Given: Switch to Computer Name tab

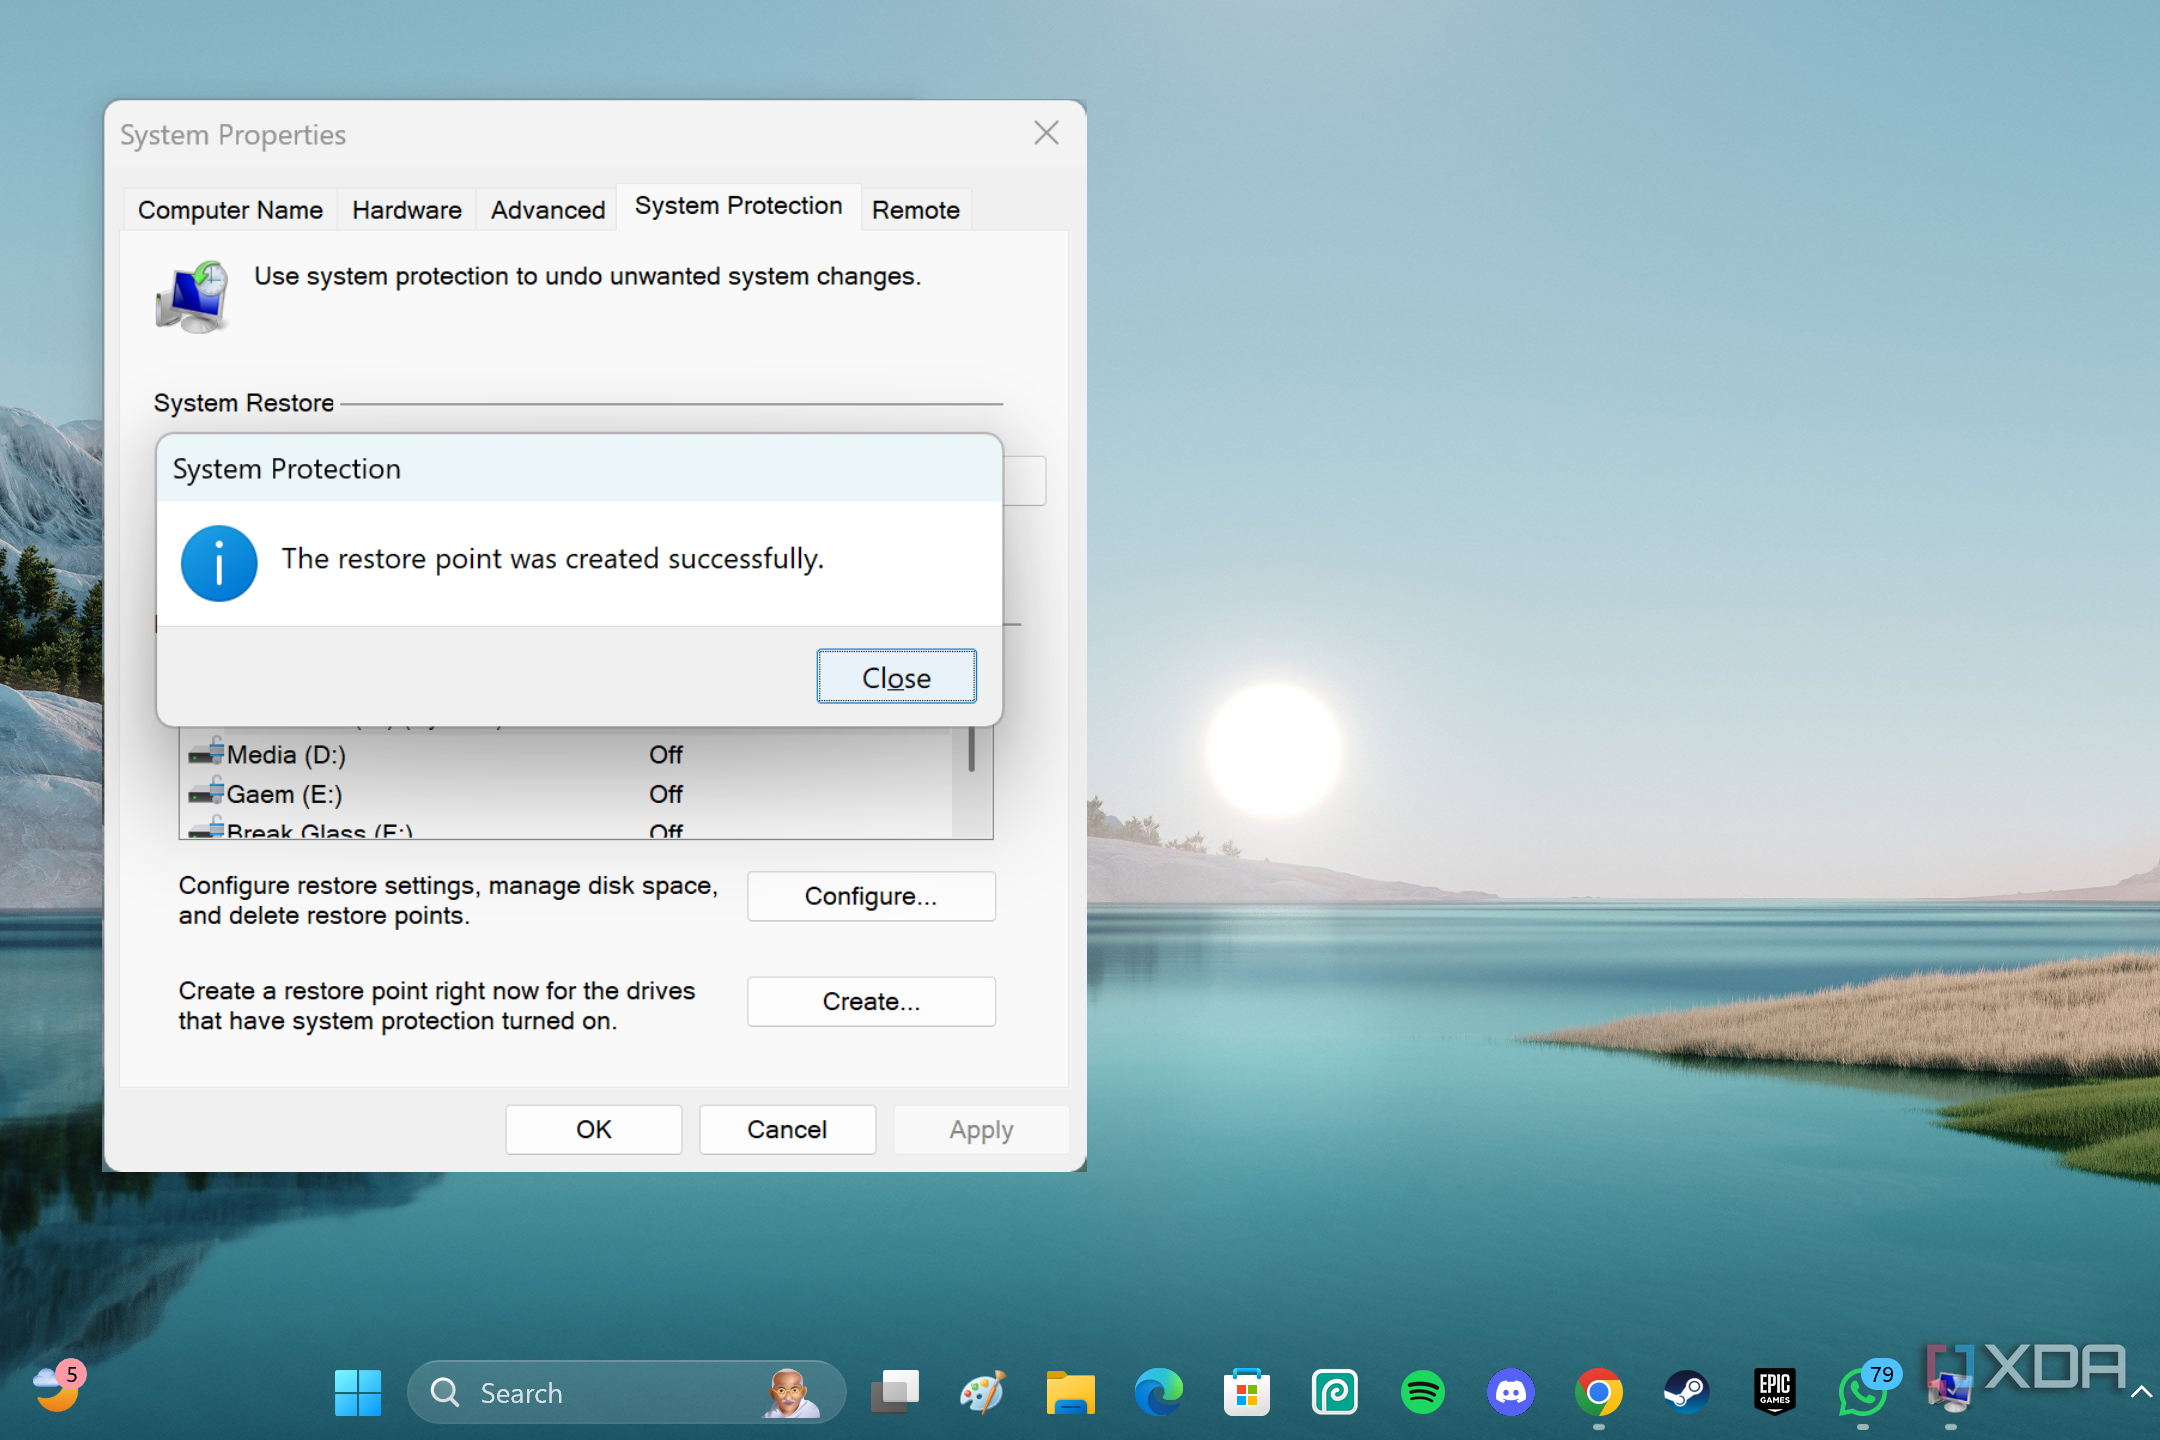Looking at the screenshot, I should pyautogui.click(x=230, y=210).
